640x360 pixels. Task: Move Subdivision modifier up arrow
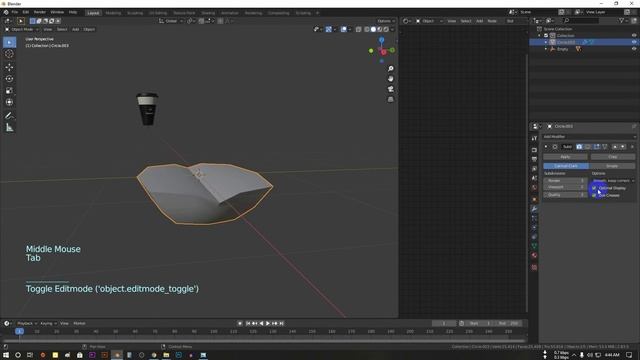click(615, 147)
